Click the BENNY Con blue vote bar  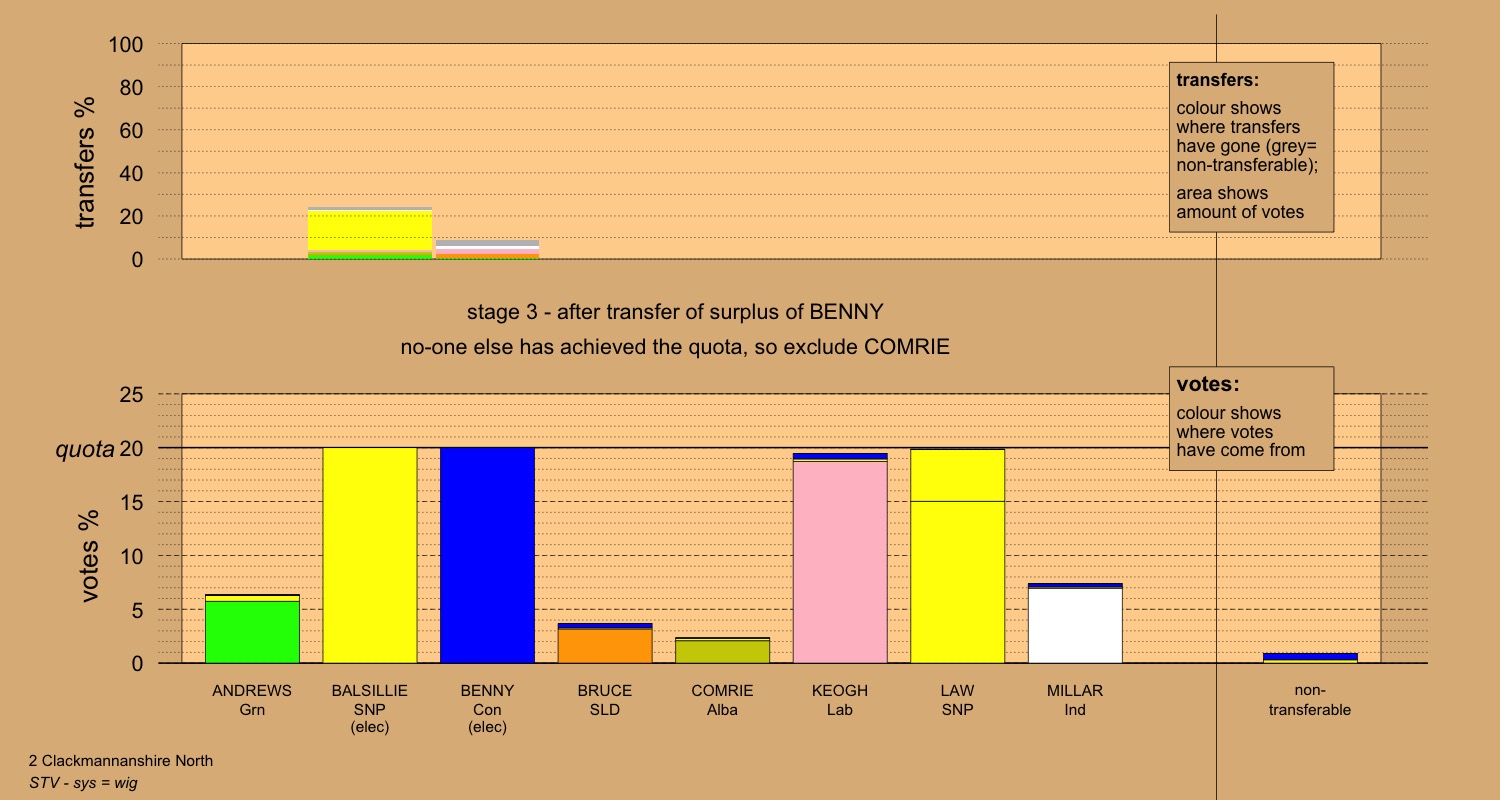point(488,555)
